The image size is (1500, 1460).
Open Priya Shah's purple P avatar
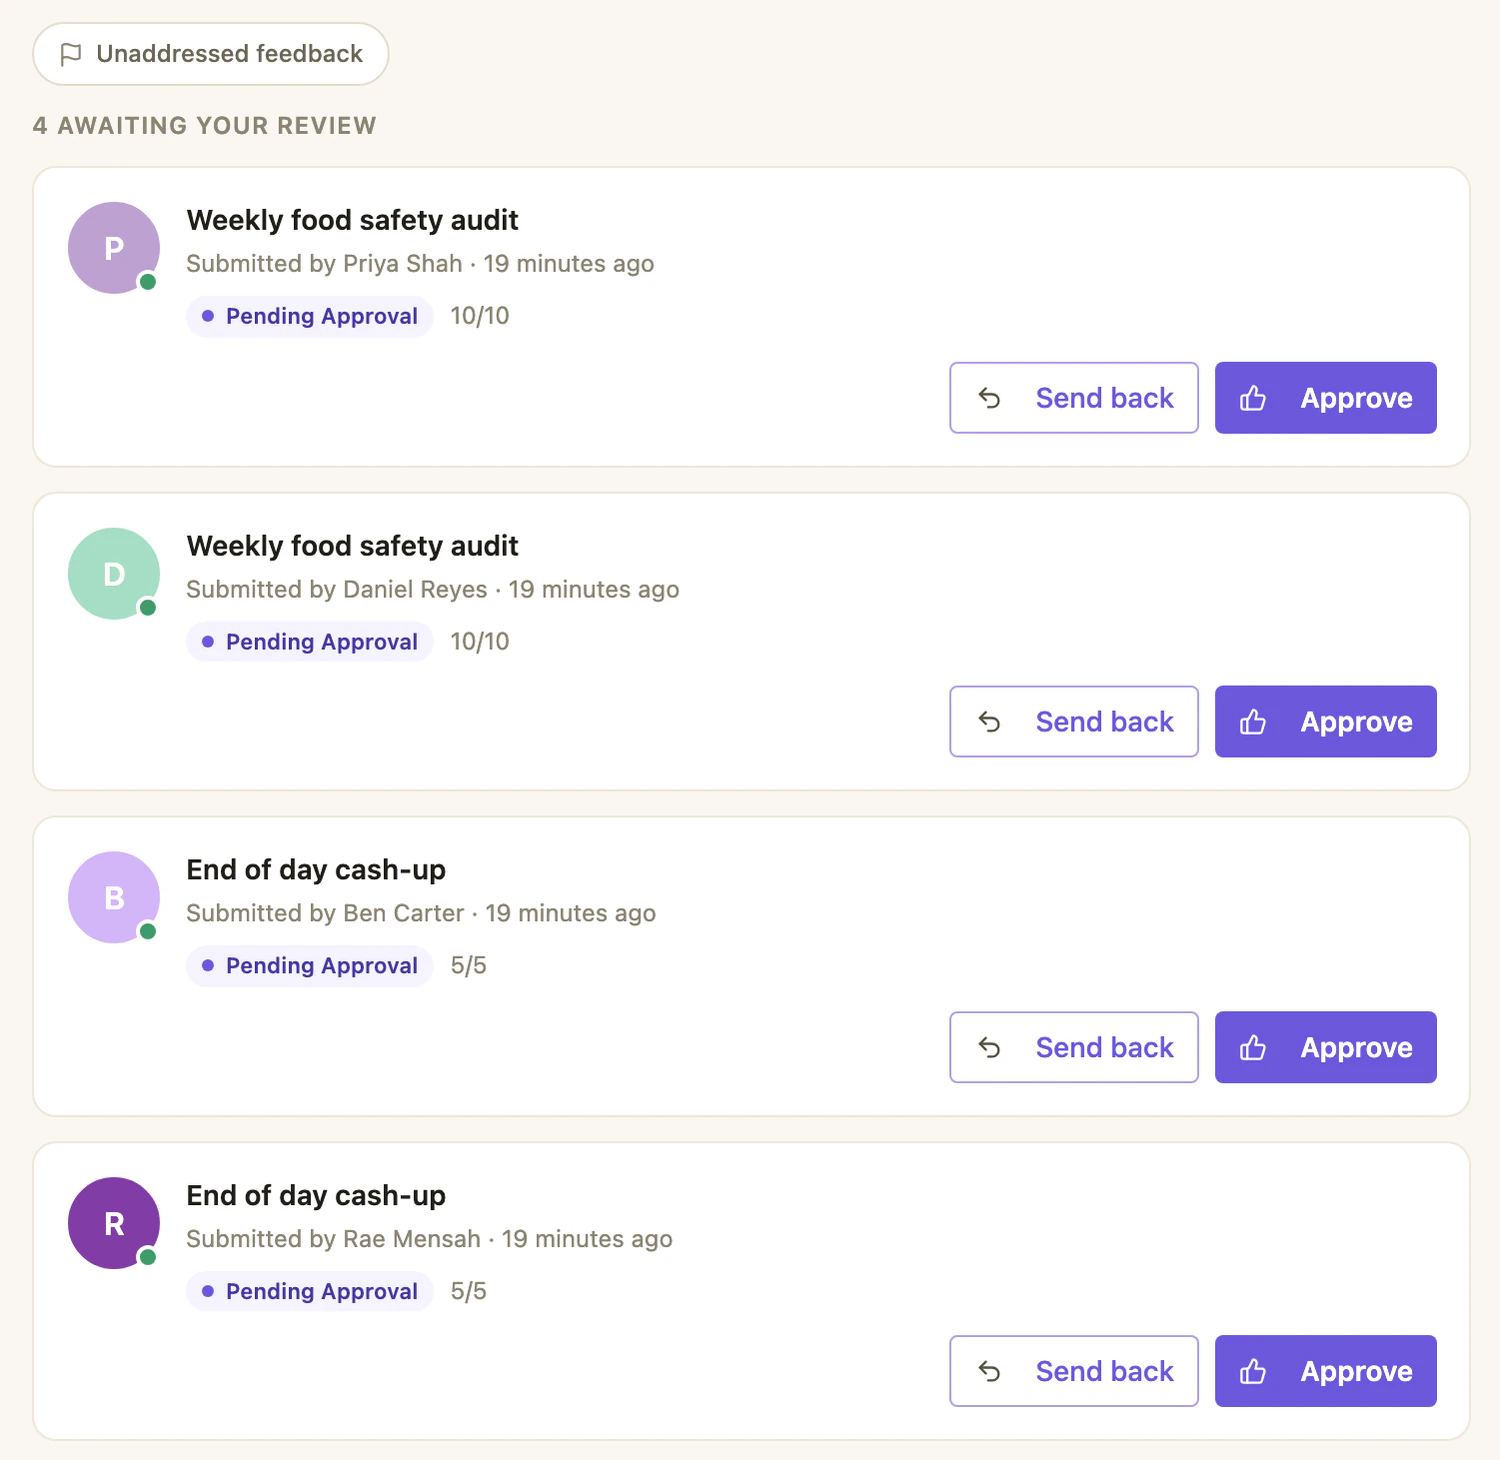click(114, 248)
